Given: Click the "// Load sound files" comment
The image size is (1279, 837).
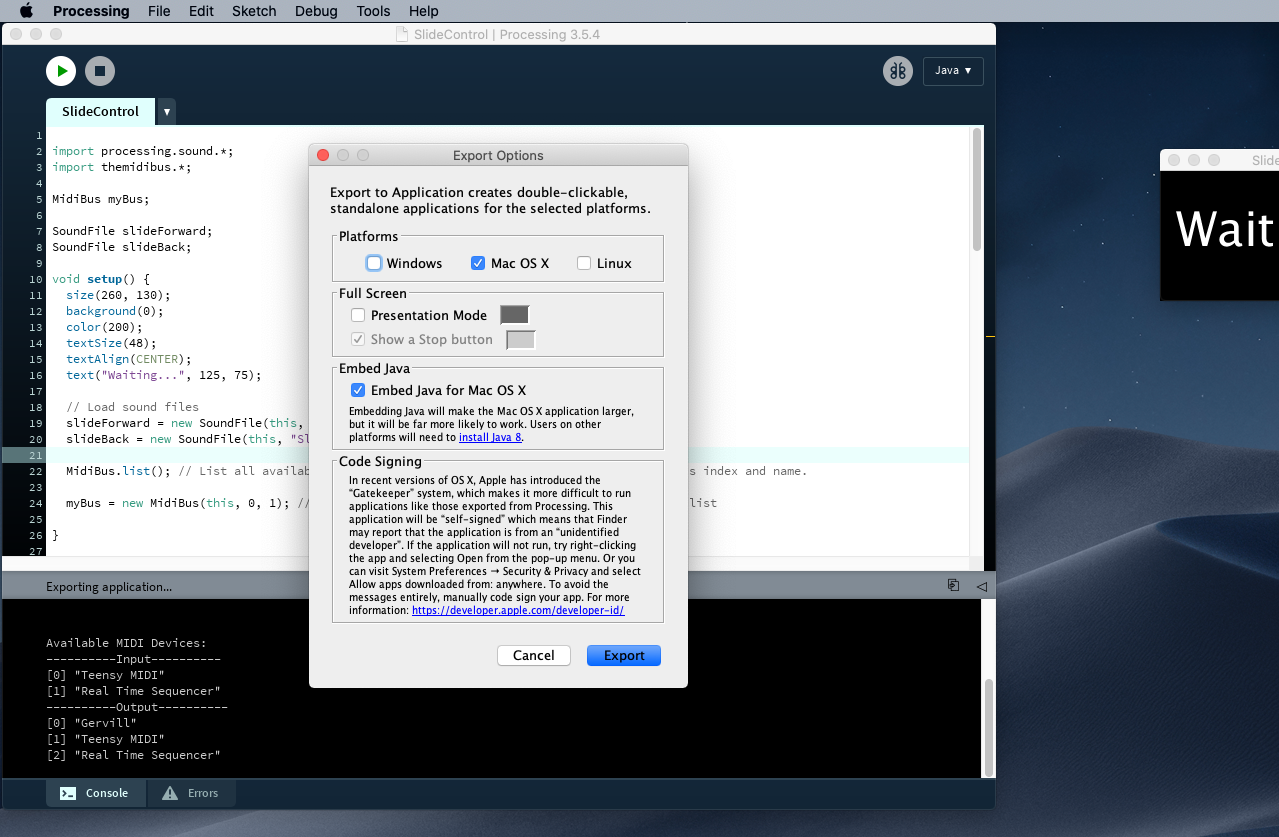Looking at the screenshot, I should [132, 407].
